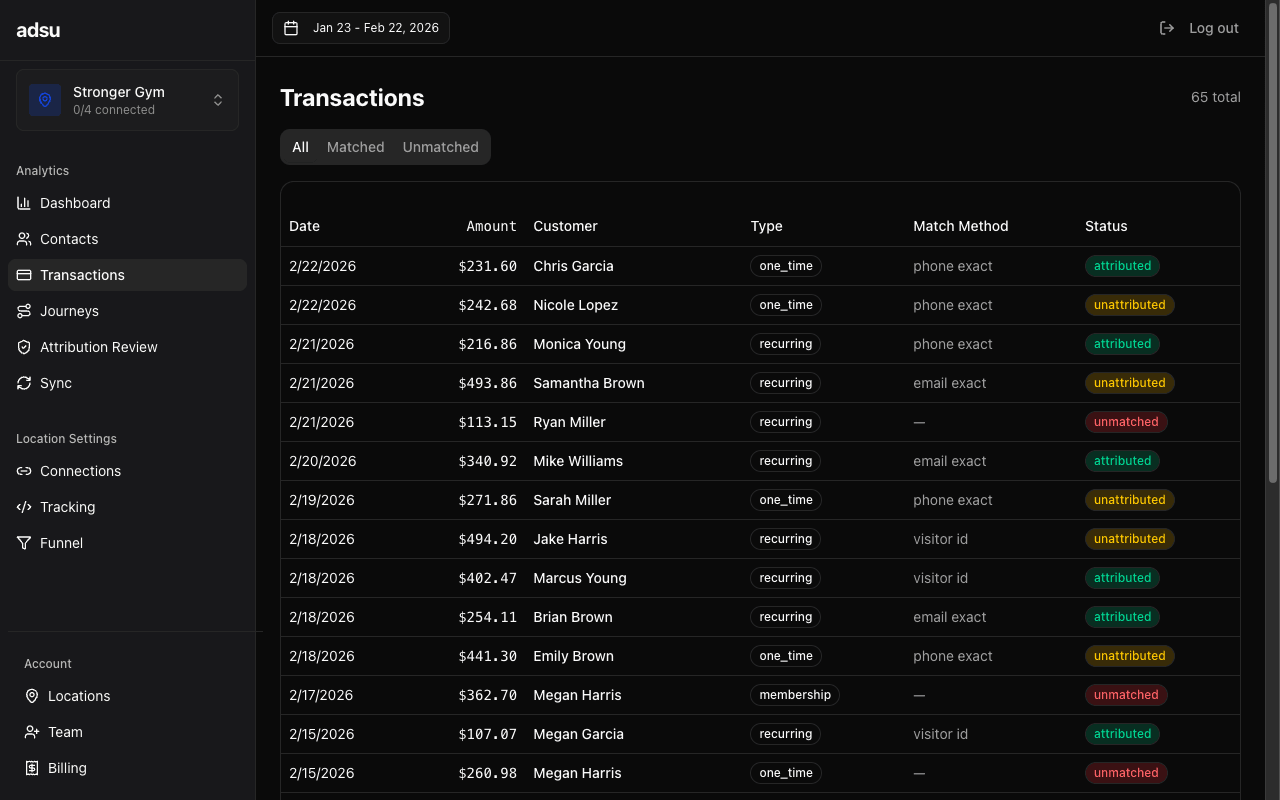Click the attributed badge for Chris Garcia
Viewport: 1280px width, 800px height.
[x=1122, y=266]
